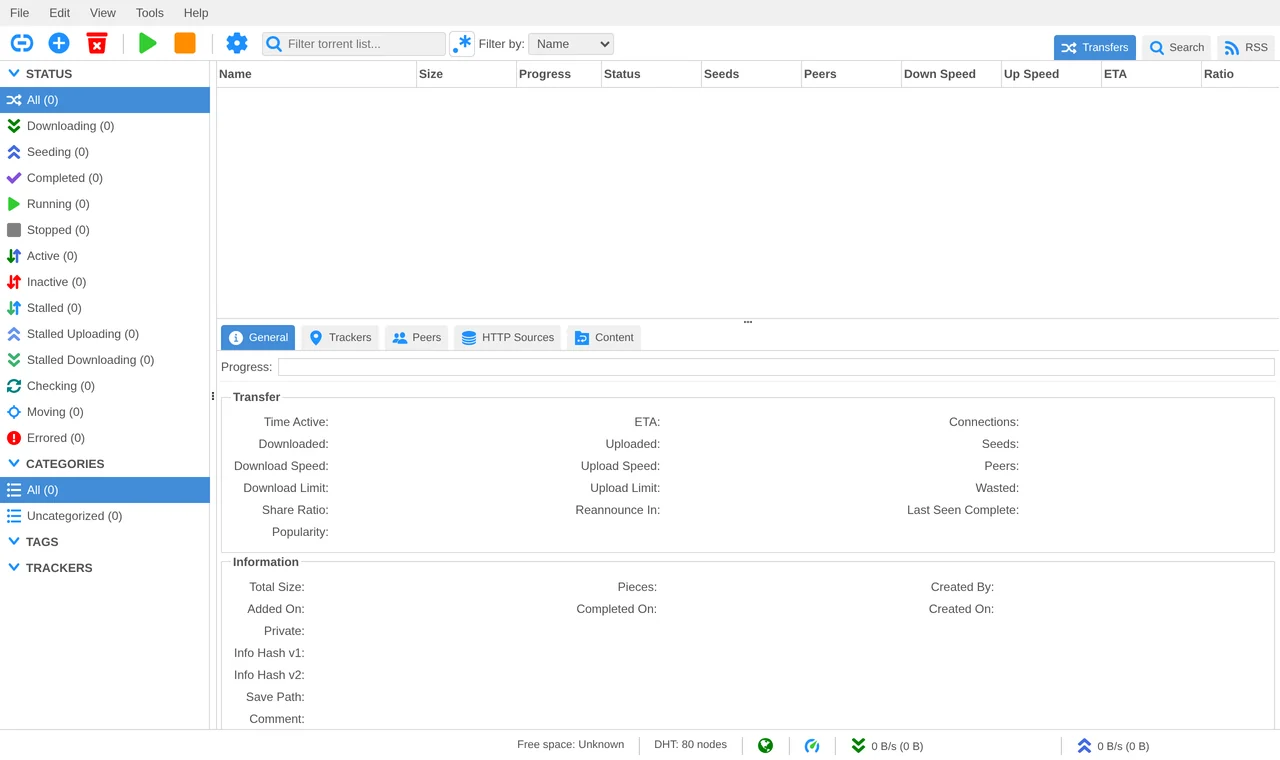
Task: Switch to the Search tab
Action: pyautogui.click(x=1177, y=47)
